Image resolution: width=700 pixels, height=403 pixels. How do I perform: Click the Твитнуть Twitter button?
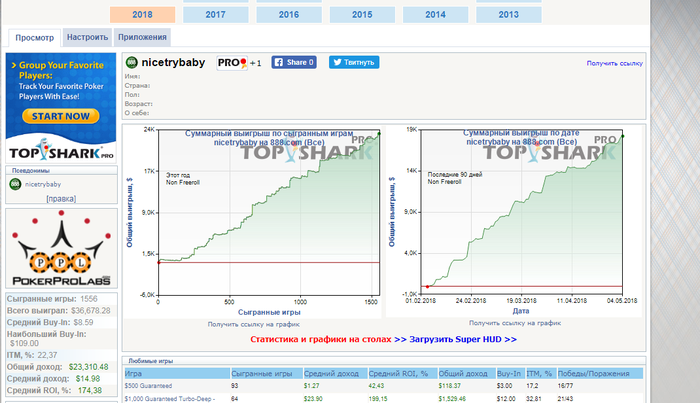click(x=354, y=62)
